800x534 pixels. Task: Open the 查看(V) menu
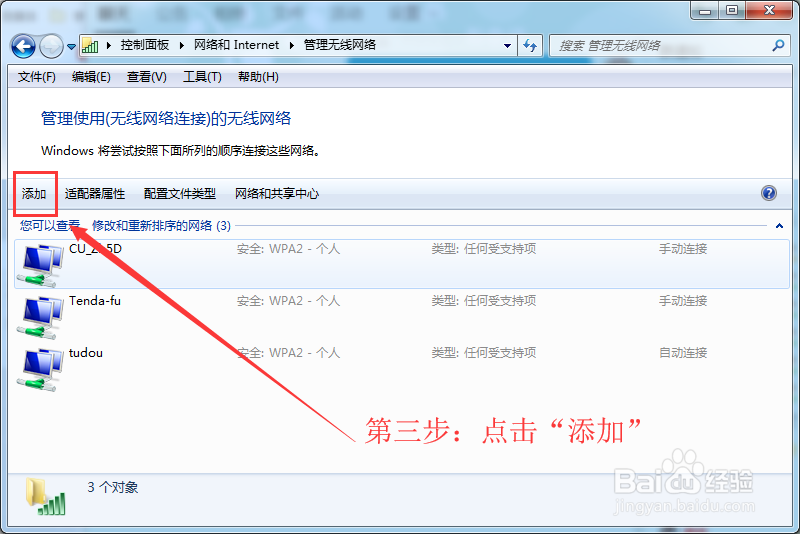[146, 77]
